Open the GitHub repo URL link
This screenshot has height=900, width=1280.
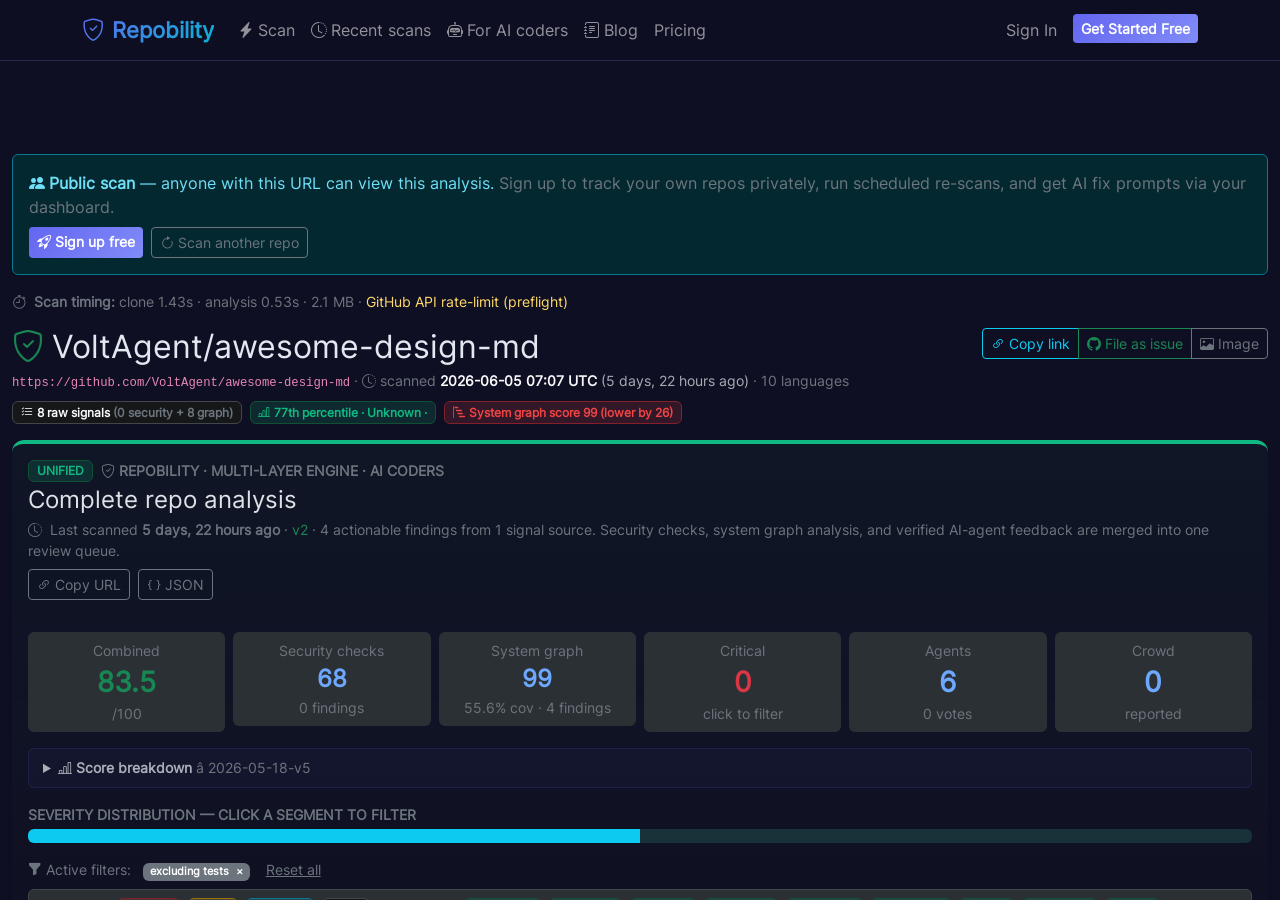[x=181, y=382]
